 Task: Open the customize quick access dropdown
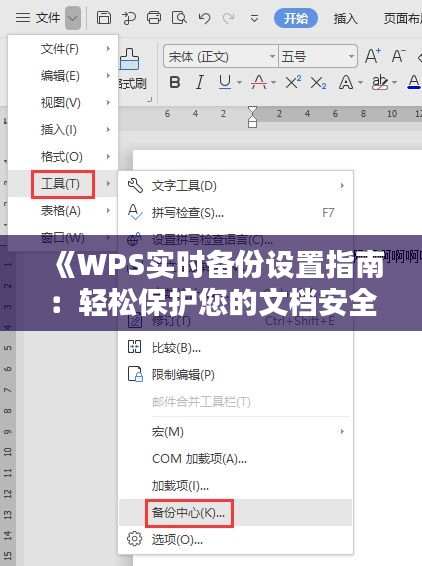pyautogui.click(x=254, y=18)
